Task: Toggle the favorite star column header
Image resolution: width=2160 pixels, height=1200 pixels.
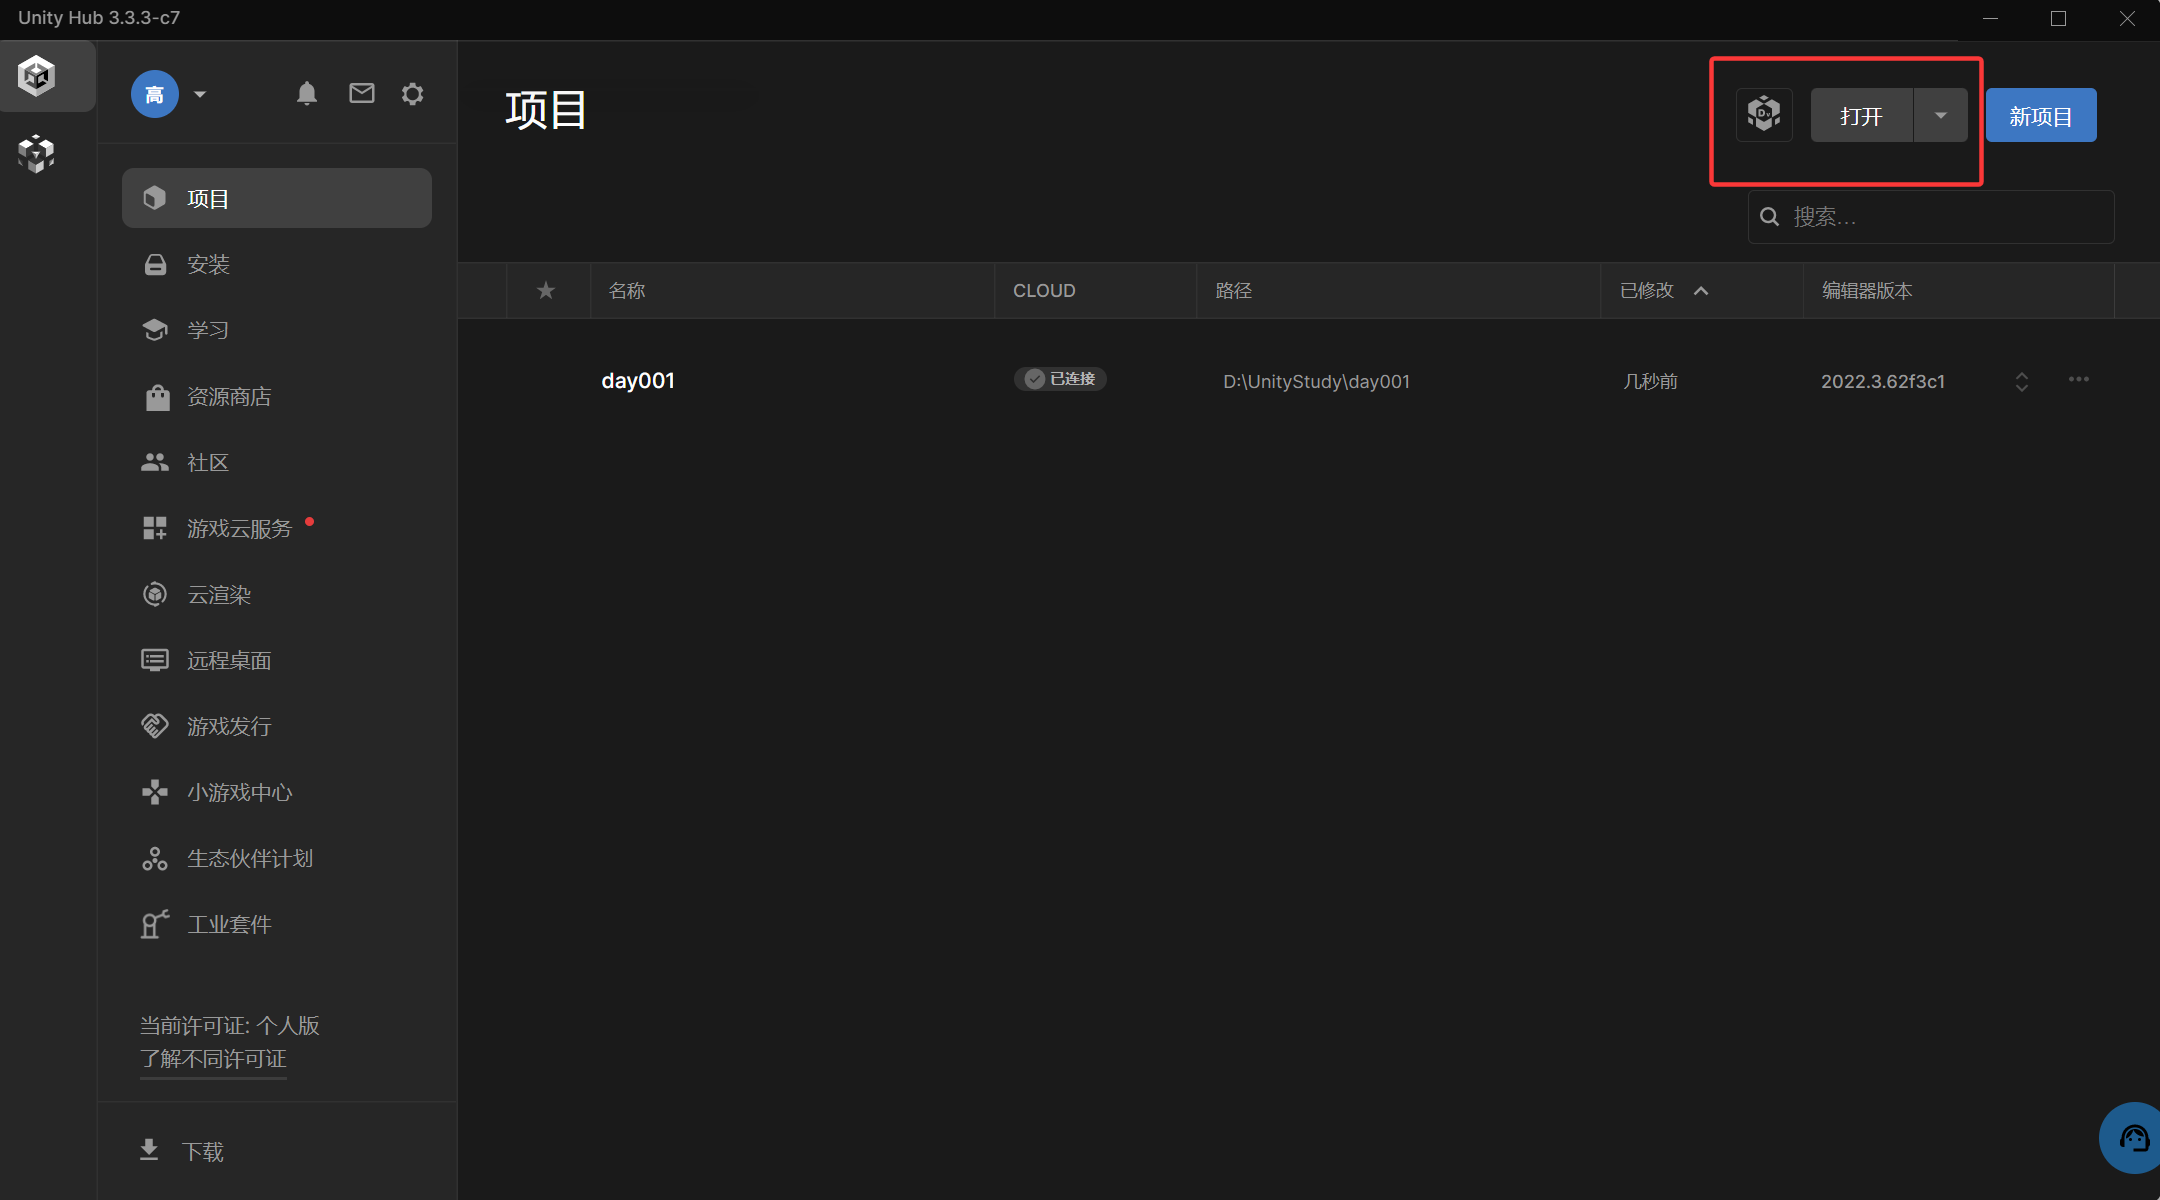Action: click(x=545, y=291)
